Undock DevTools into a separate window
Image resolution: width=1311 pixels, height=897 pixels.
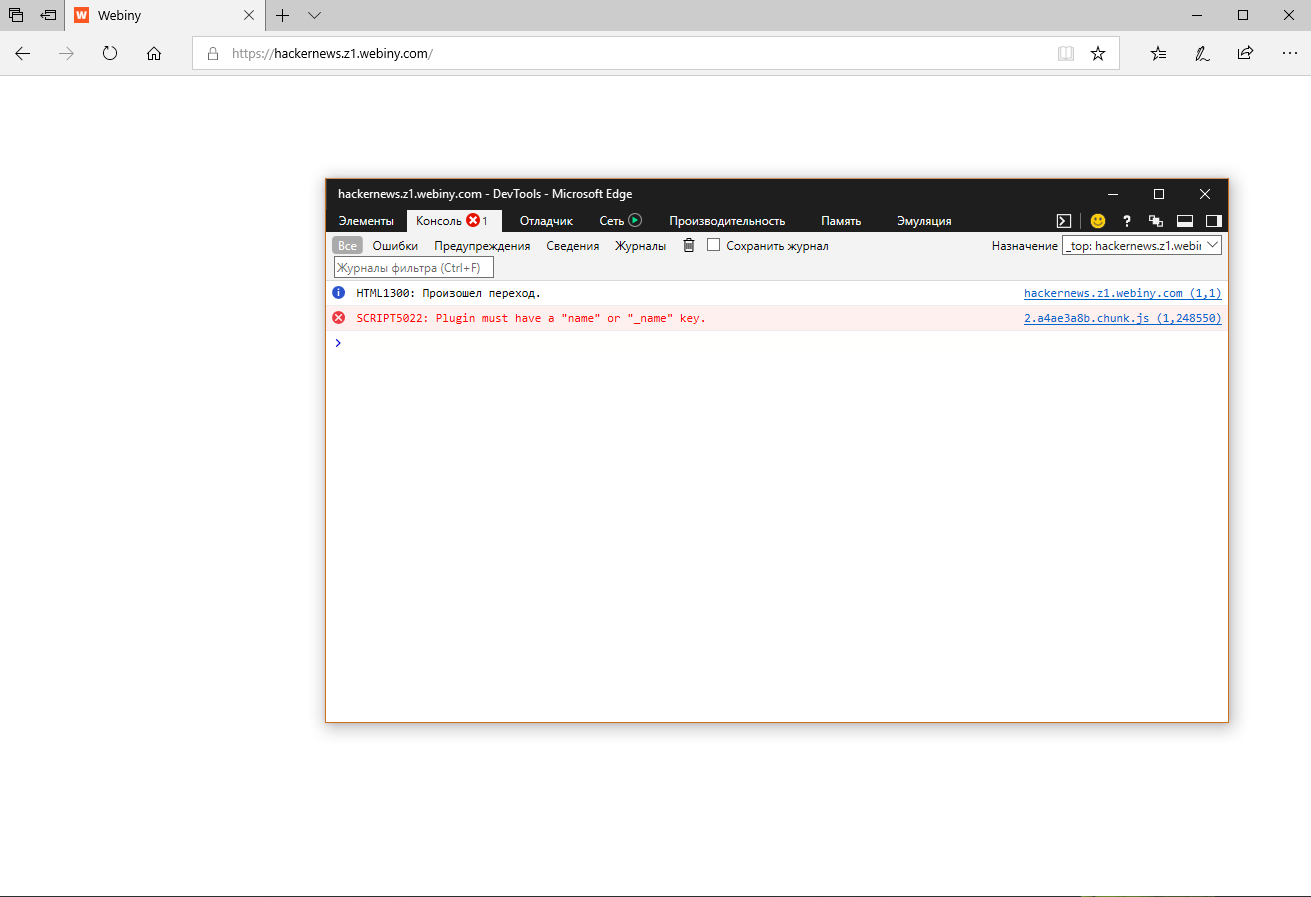(x=1156, y=220)
